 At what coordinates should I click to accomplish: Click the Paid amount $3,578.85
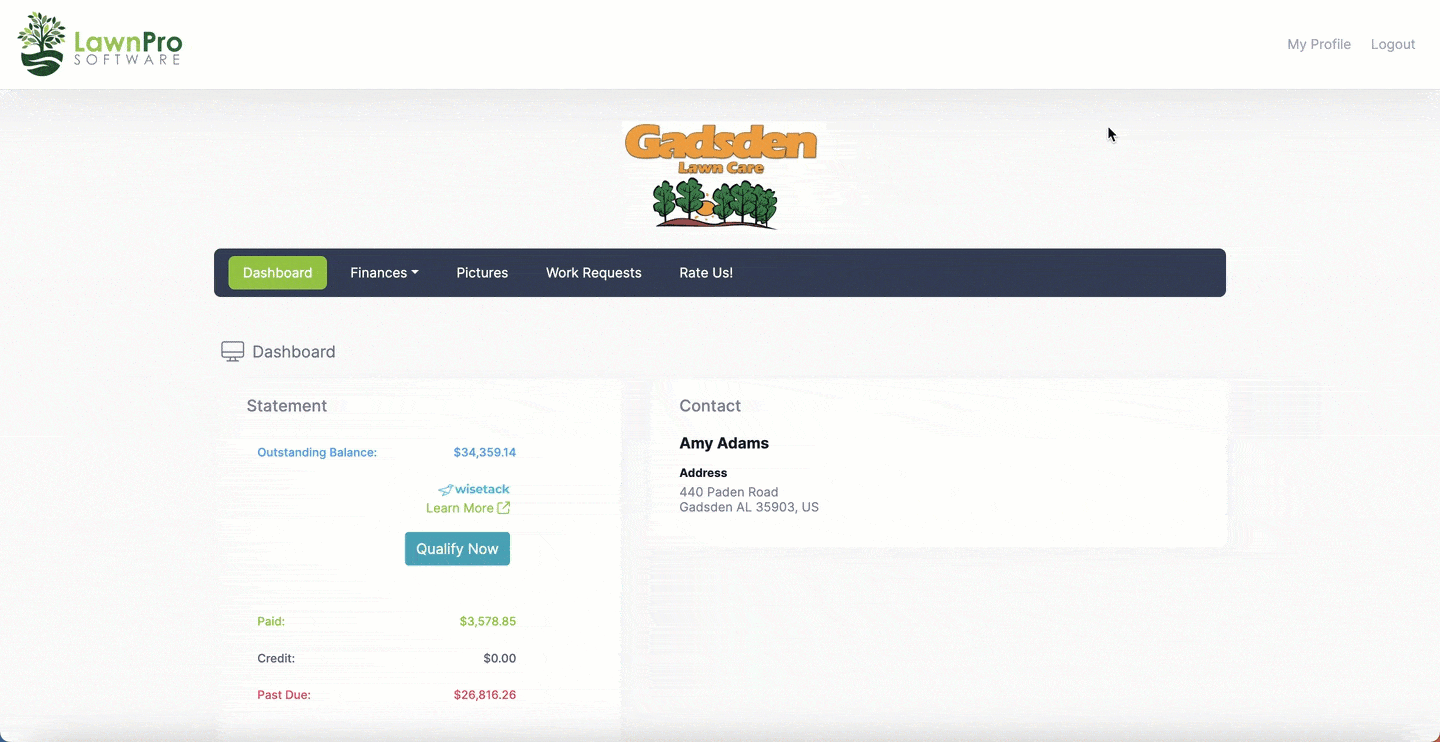[x=488, y=622]
